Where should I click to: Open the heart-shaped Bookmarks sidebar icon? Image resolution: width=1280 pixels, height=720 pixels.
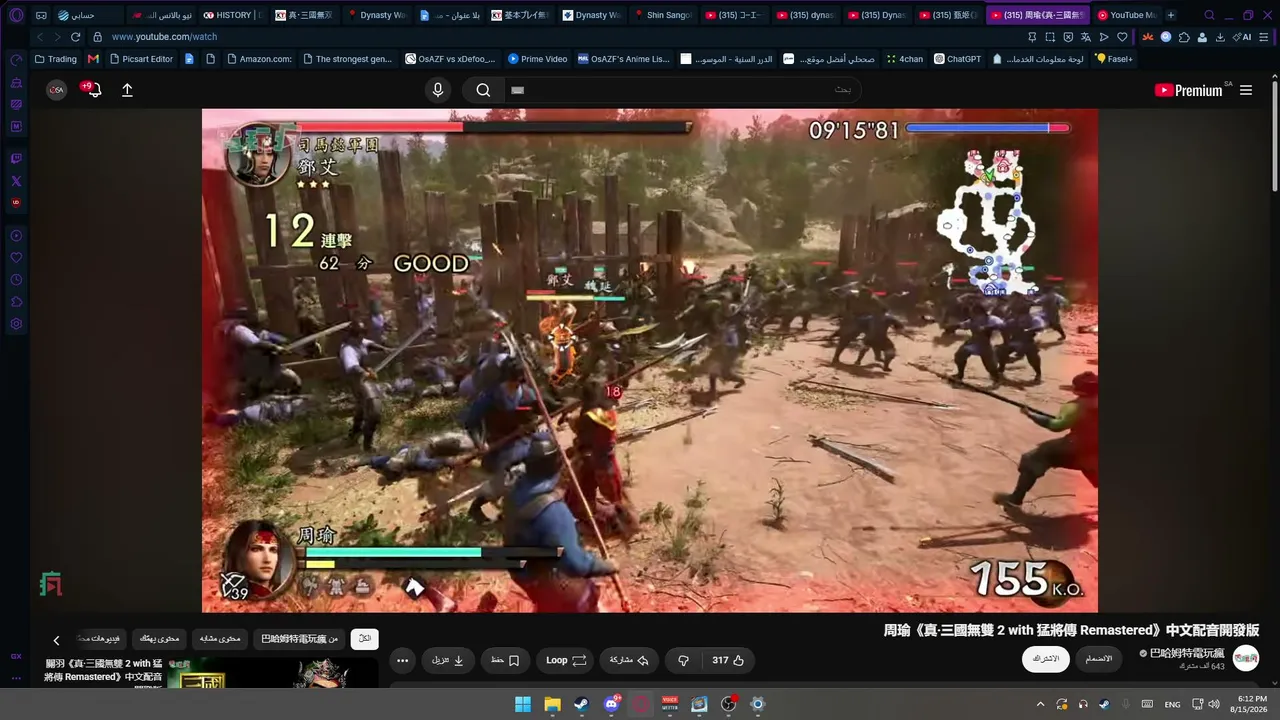(x=16, y=258)
